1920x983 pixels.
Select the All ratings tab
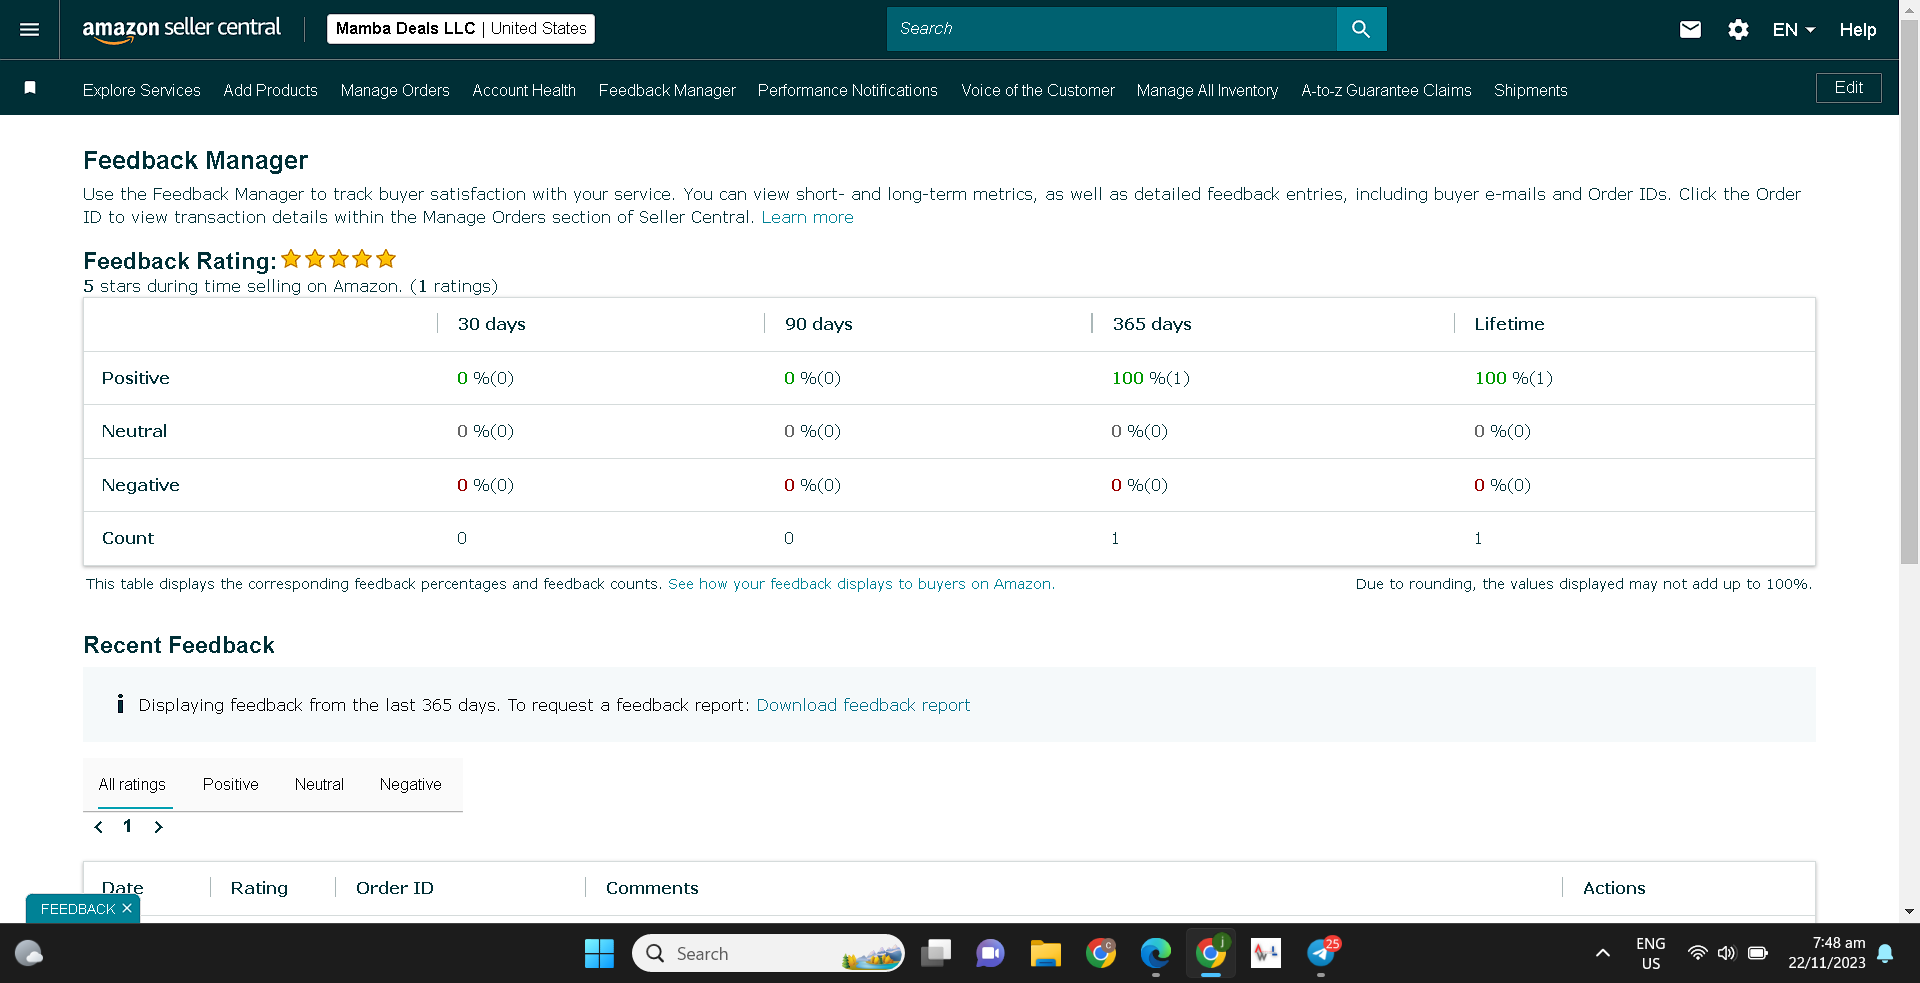pos(132,784)
